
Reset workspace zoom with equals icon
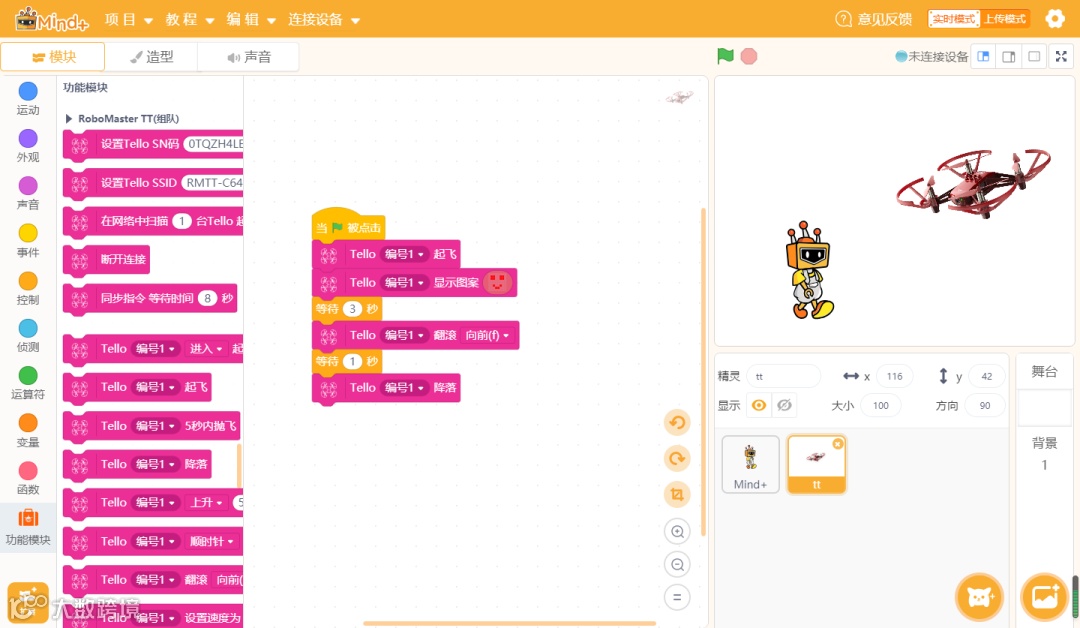tap(677, 597)
